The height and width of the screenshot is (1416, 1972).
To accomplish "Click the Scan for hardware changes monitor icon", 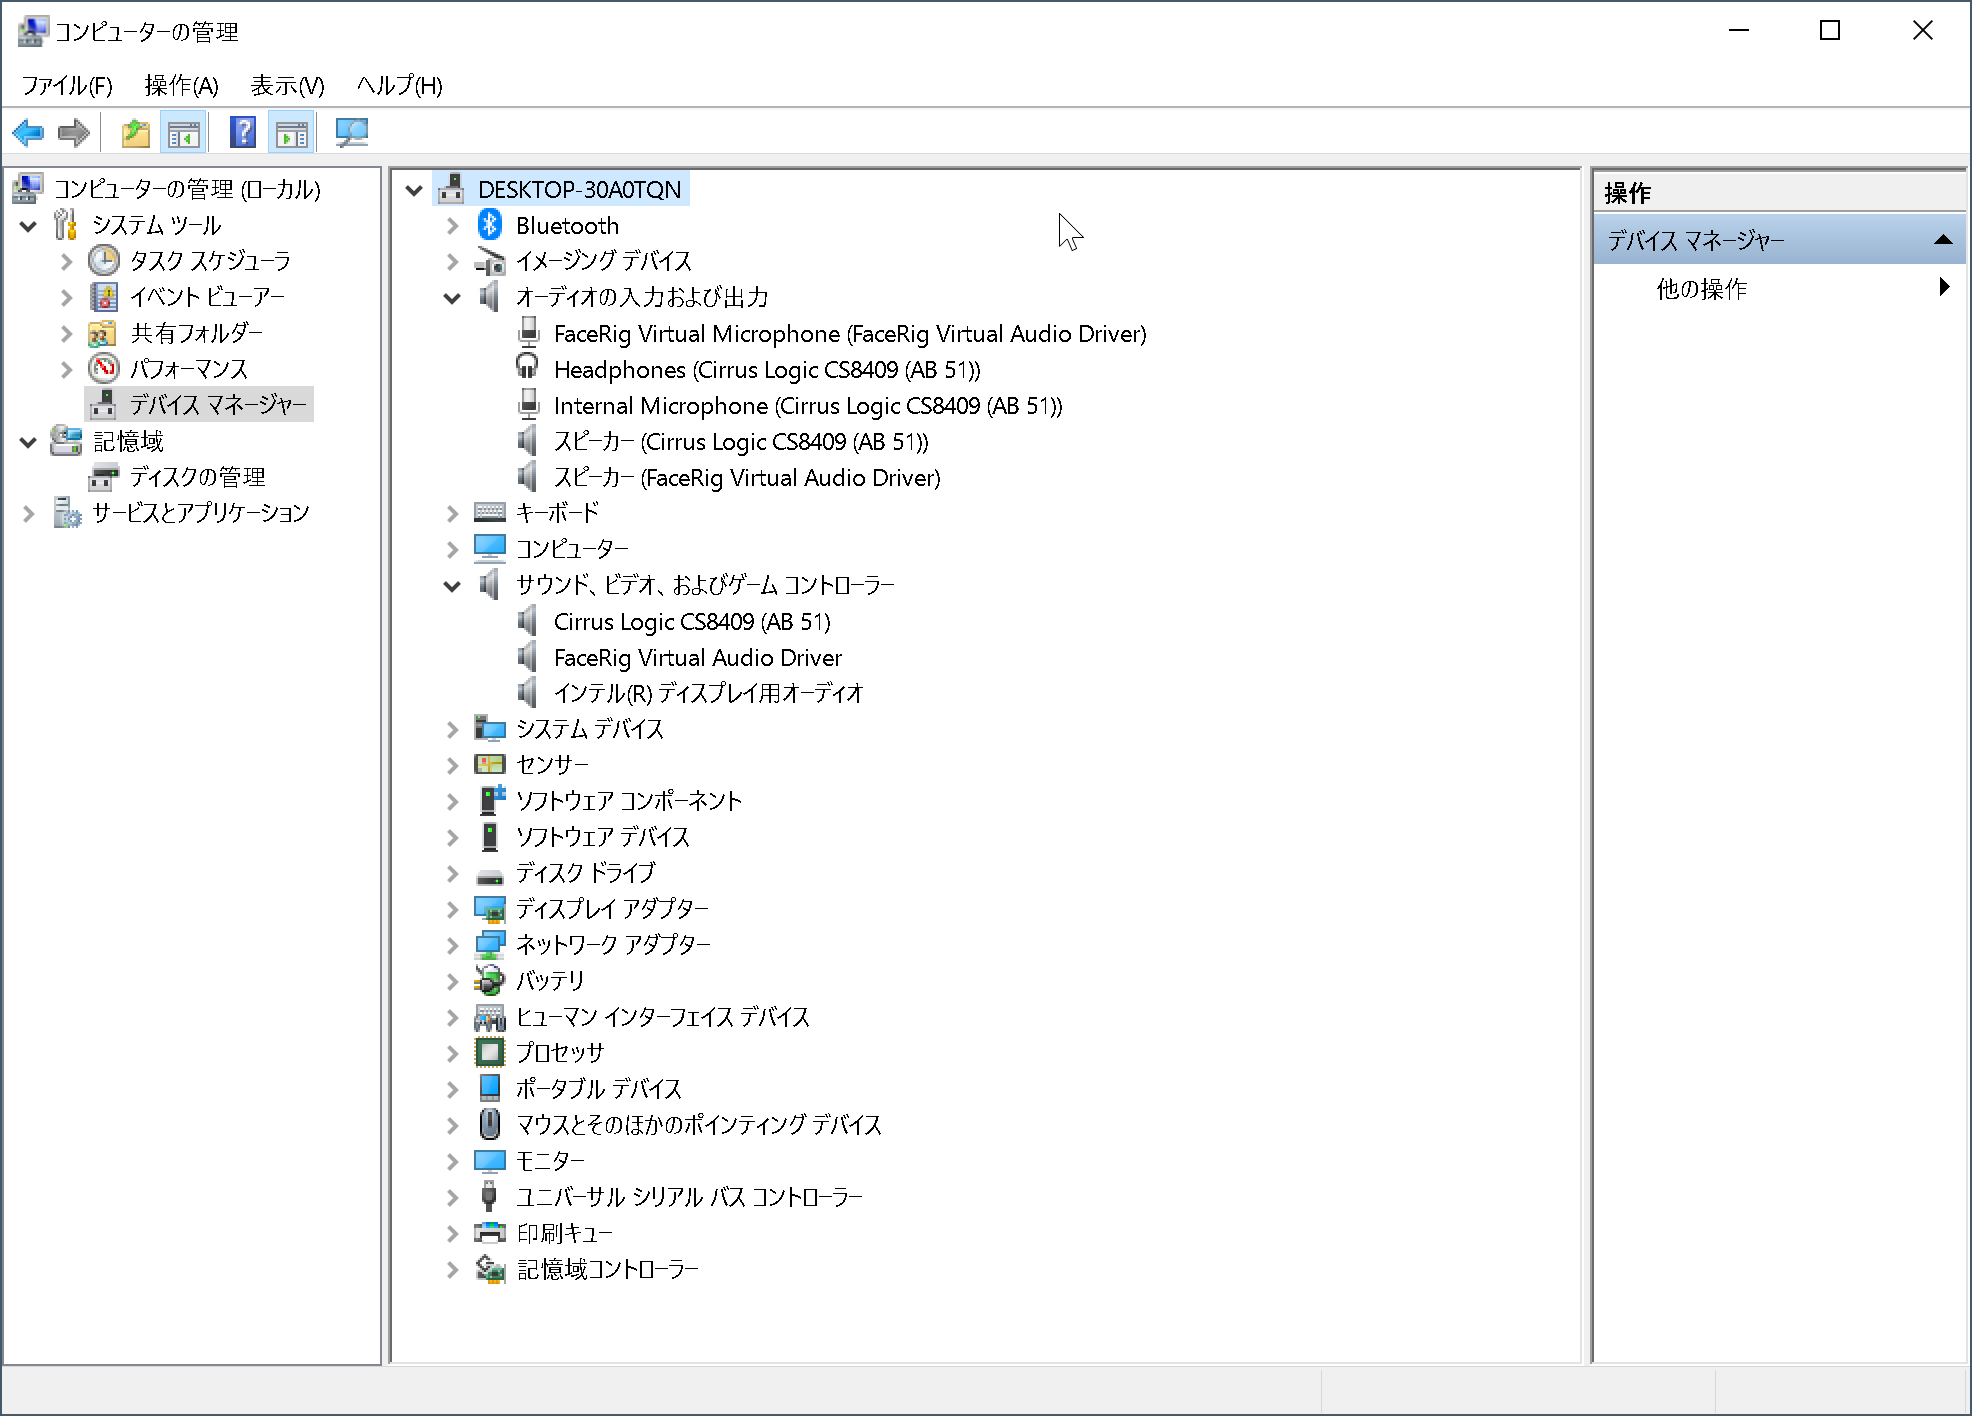I will [x=351, y=132].
